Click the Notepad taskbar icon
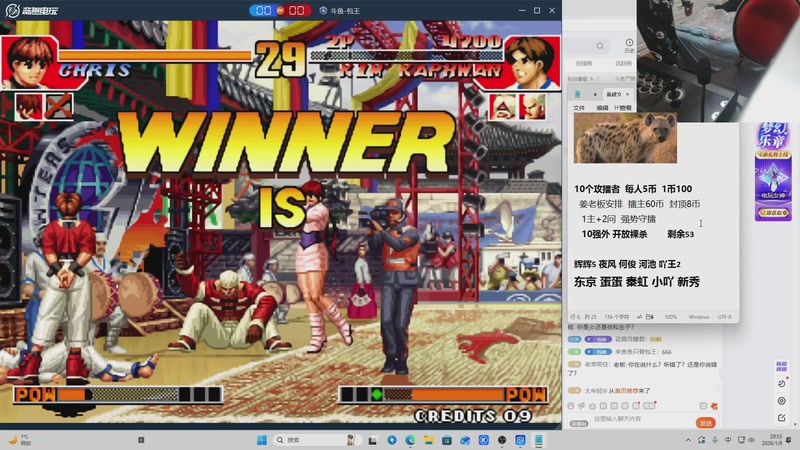Screen dimensions: 800x450 [538, 440]
